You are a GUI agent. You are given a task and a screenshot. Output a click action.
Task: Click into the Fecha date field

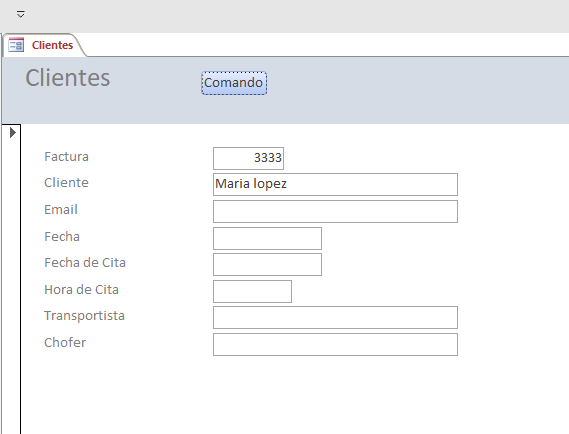[x=267, y=238]
